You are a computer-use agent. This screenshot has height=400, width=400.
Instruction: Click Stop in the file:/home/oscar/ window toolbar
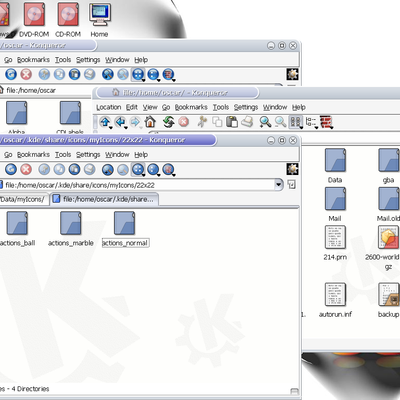pyautogui.click(x=183, y=122)
